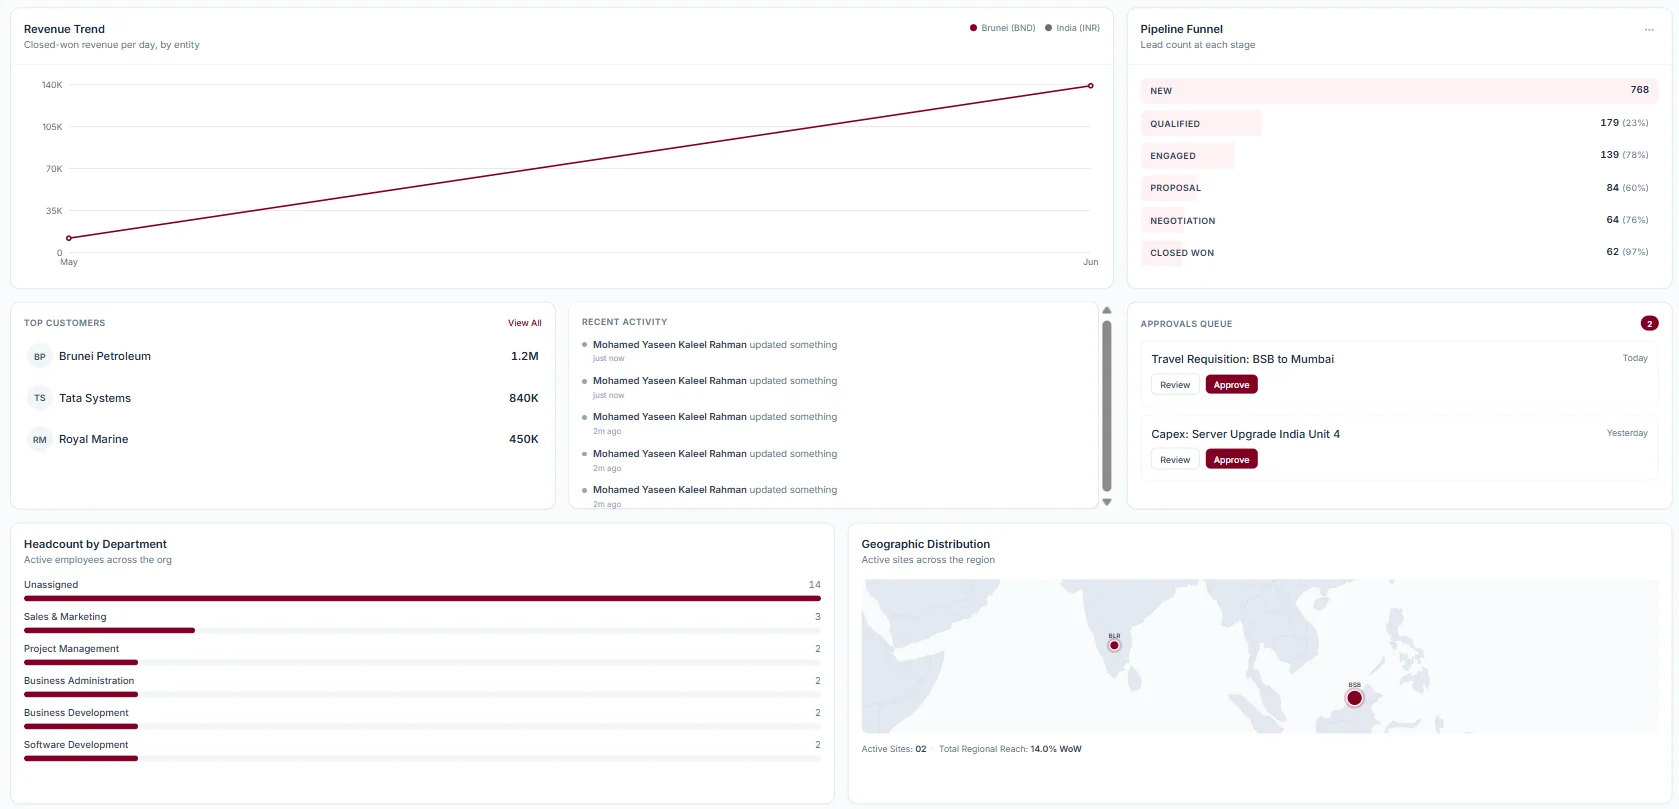
Task: Click the 1.2M value for Brunei Petroleum
Action: pos(525,356)
